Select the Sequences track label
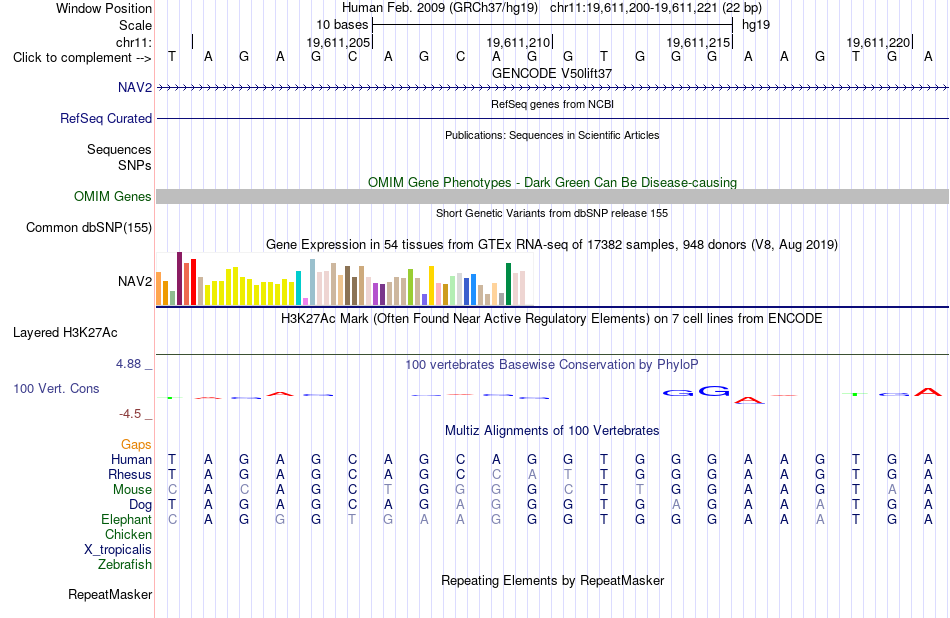 [119, 149]
